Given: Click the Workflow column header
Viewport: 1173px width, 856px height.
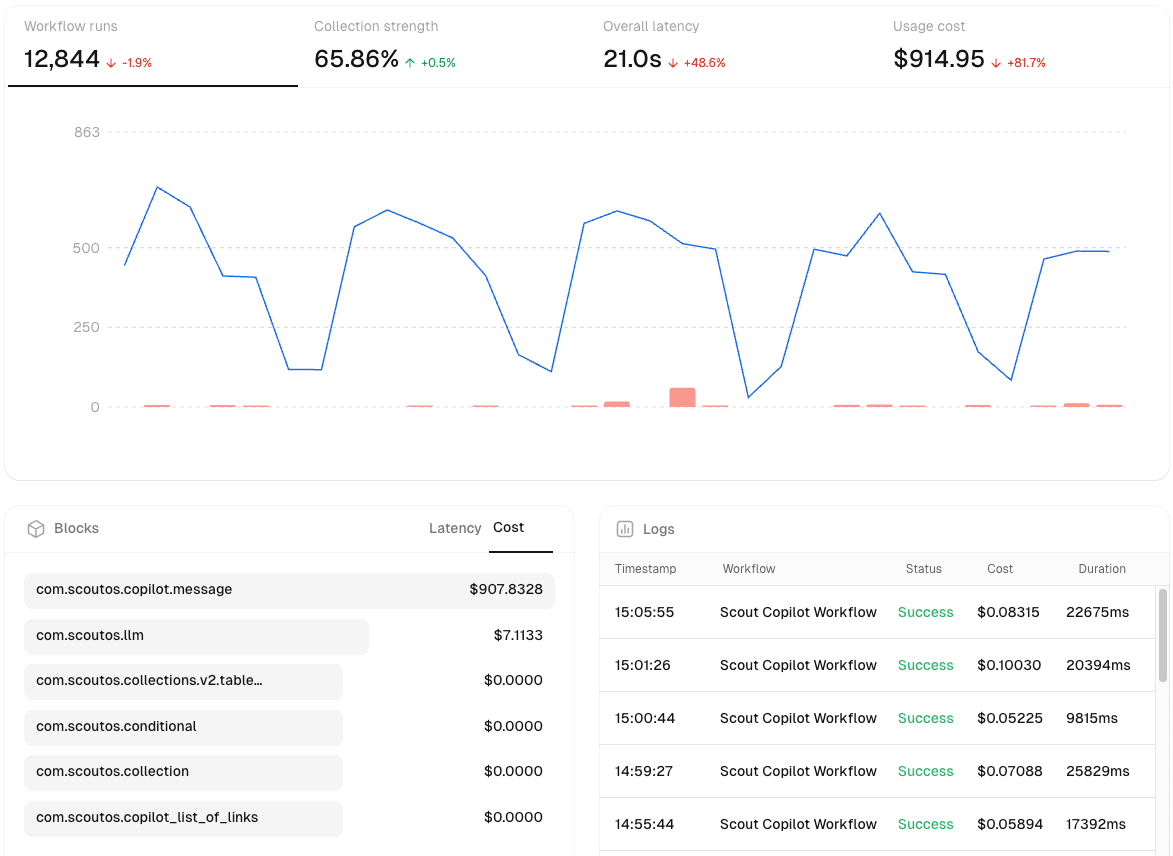Looking at the screenshot, I should [749, 569].
